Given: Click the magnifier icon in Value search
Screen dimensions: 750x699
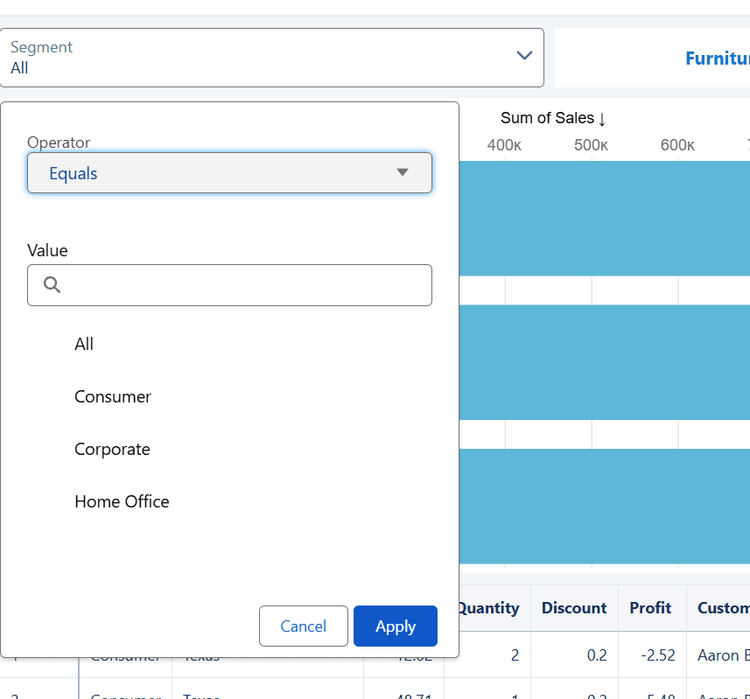Looking at the screenshot, I should pyautogui.click(x=53, y=285).
